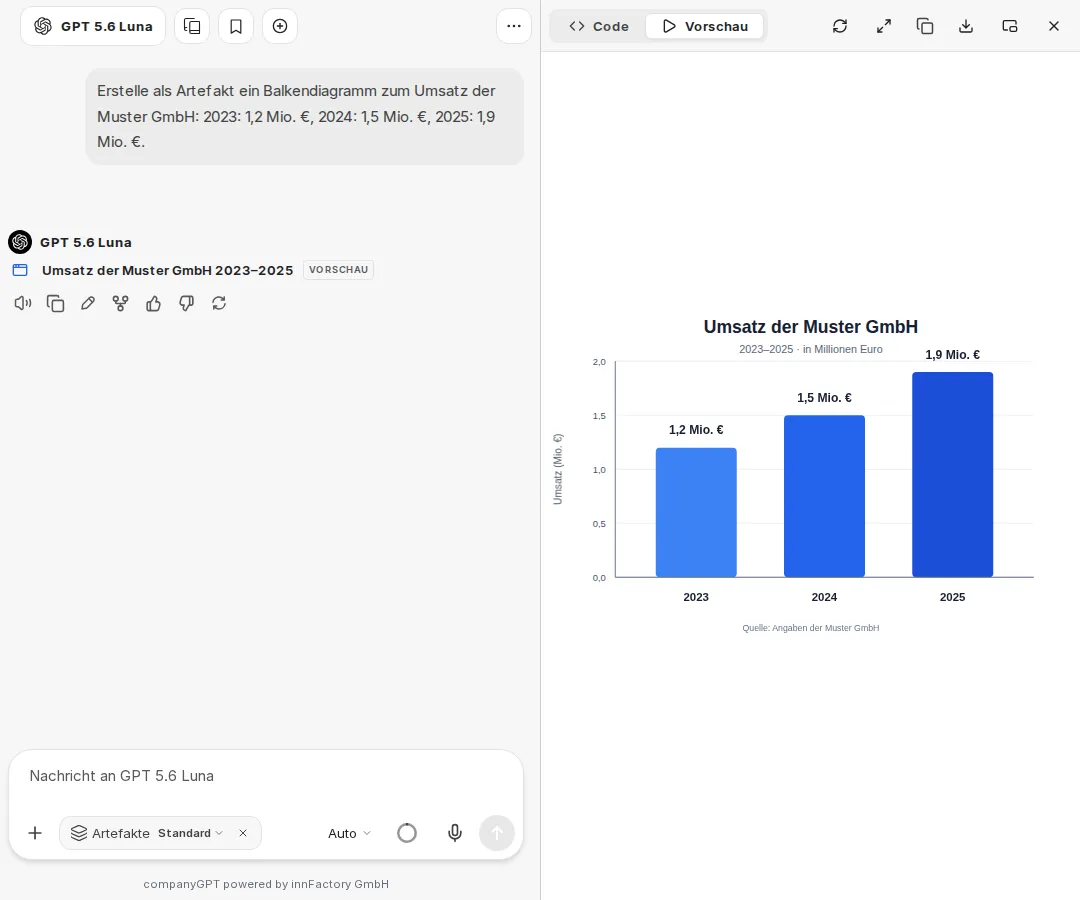The height and width of the screenshot is (900, 1080).
Task: Click the fork conversation icon
Action: point(121,303)
